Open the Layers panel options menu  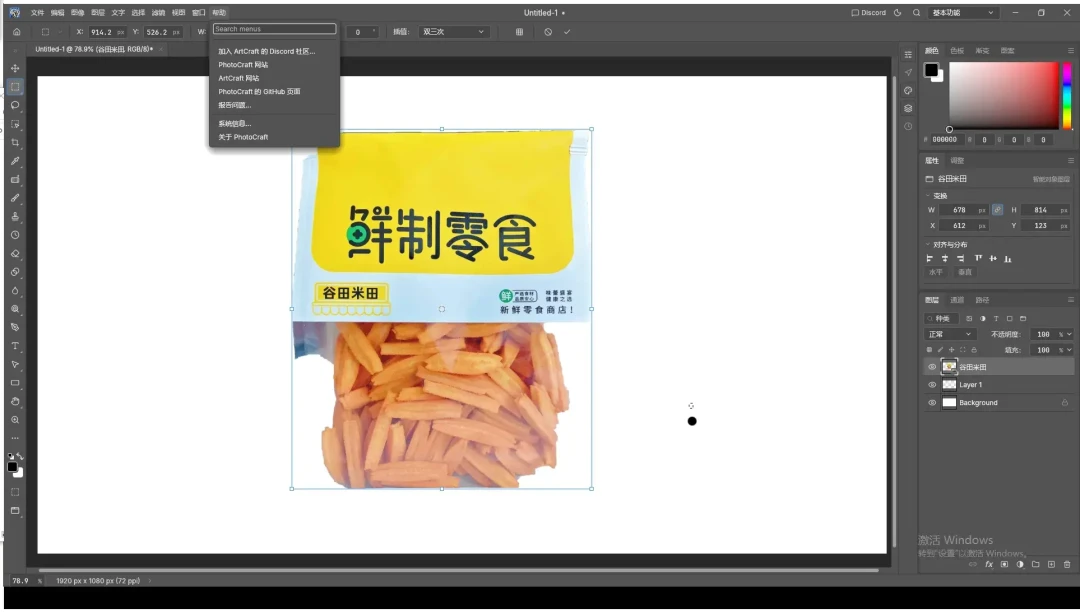(x=1070, y=300)
